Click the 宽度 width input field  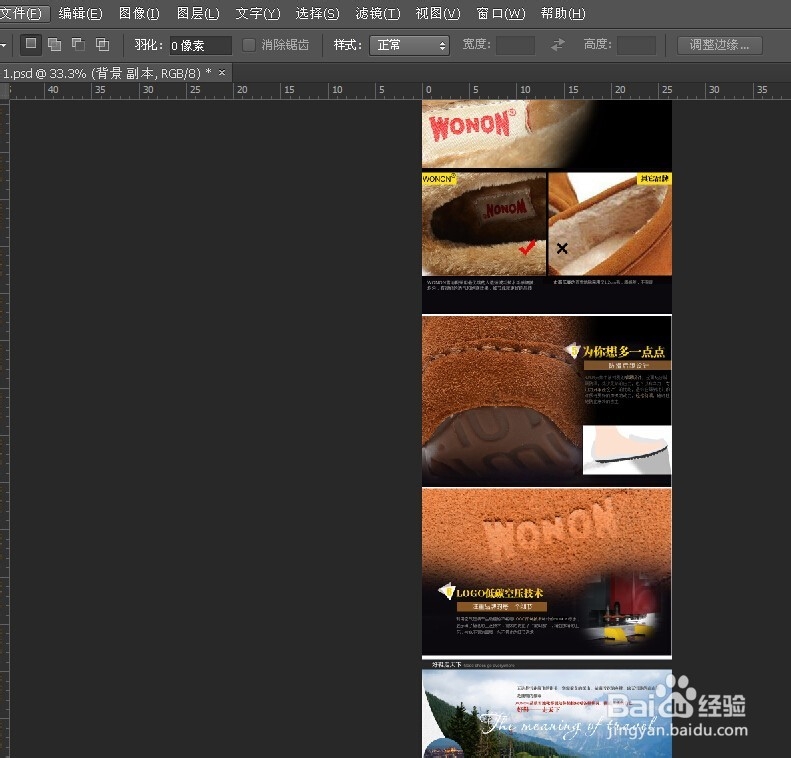pyautogui.click(x=515, y=45)
